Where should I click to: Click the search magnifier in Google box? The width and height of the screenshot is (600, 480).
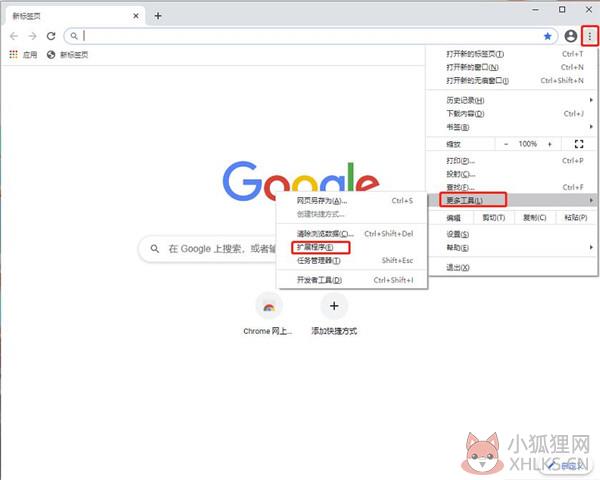pyautogui.click(x=155, y=249)
